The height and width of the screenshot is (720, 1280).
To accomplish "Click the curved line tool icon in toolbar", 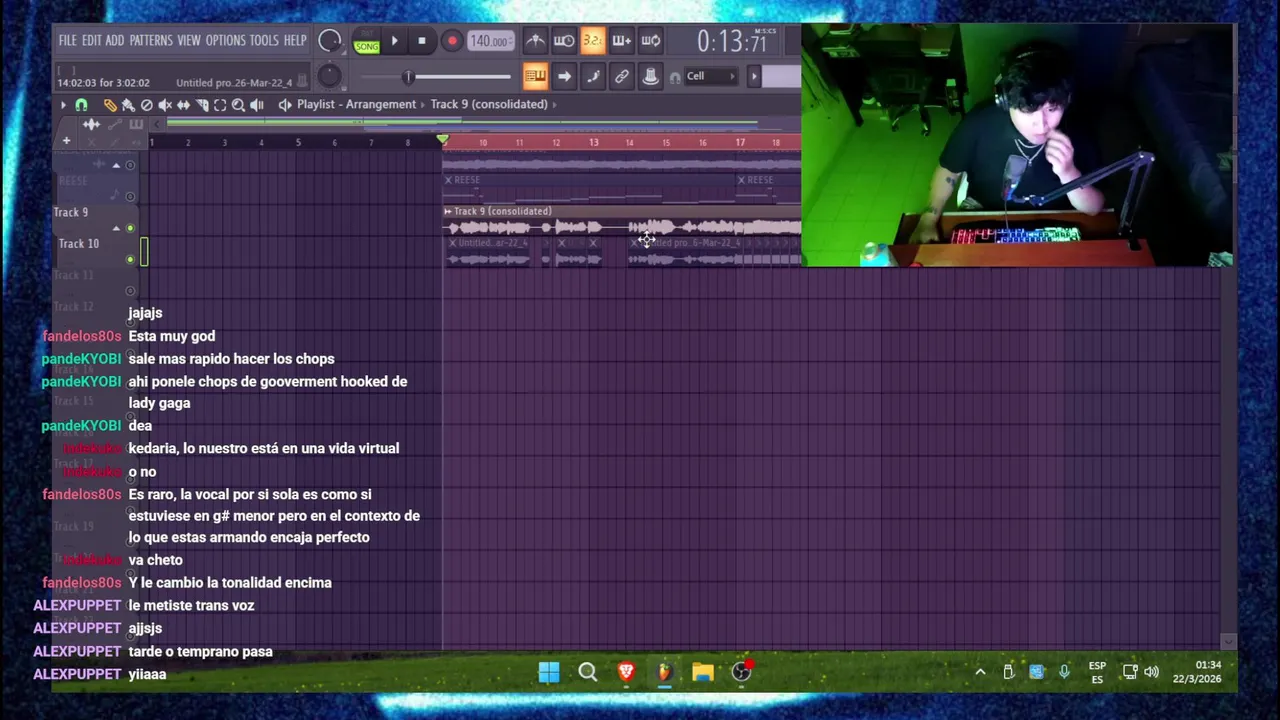I will click(593, 76).
